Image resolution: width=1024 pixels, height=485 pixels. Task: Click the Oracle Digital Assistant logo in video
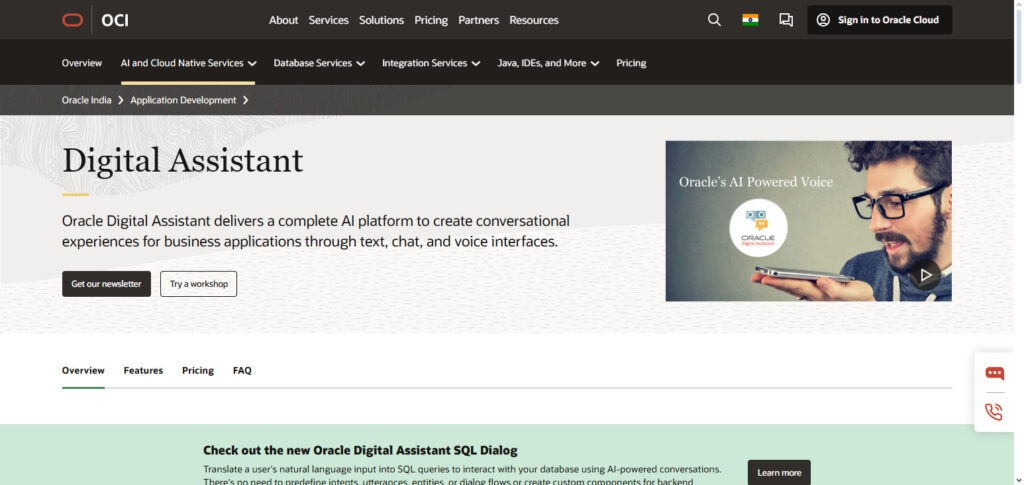click(x=758, y=228)
